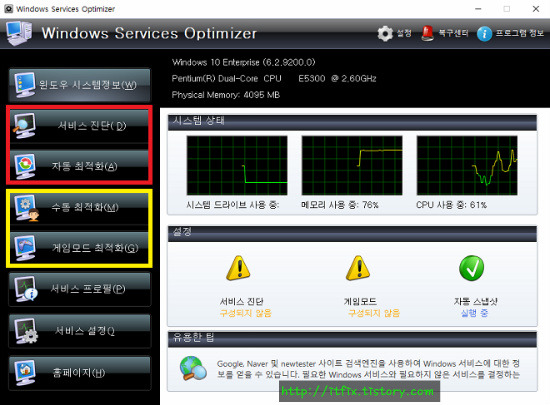Click the 시스템 상태 section header
The image size is (550, 405).
(352, 122)
